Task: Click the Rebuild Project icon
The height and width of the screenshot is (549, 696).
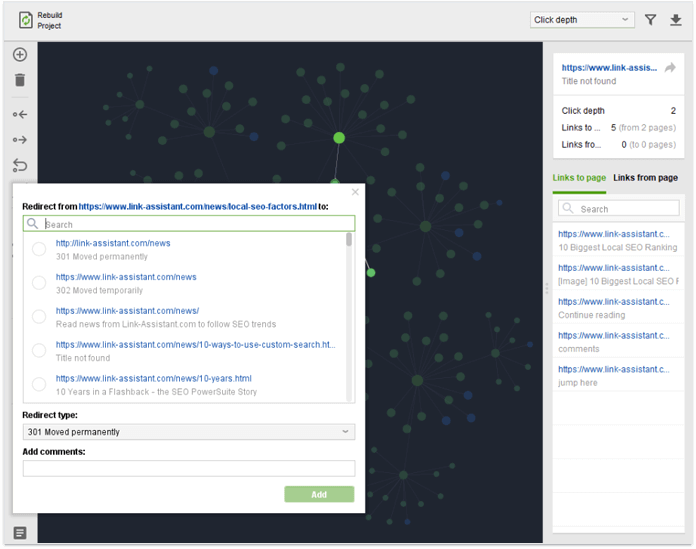Action: coord(26,20)
